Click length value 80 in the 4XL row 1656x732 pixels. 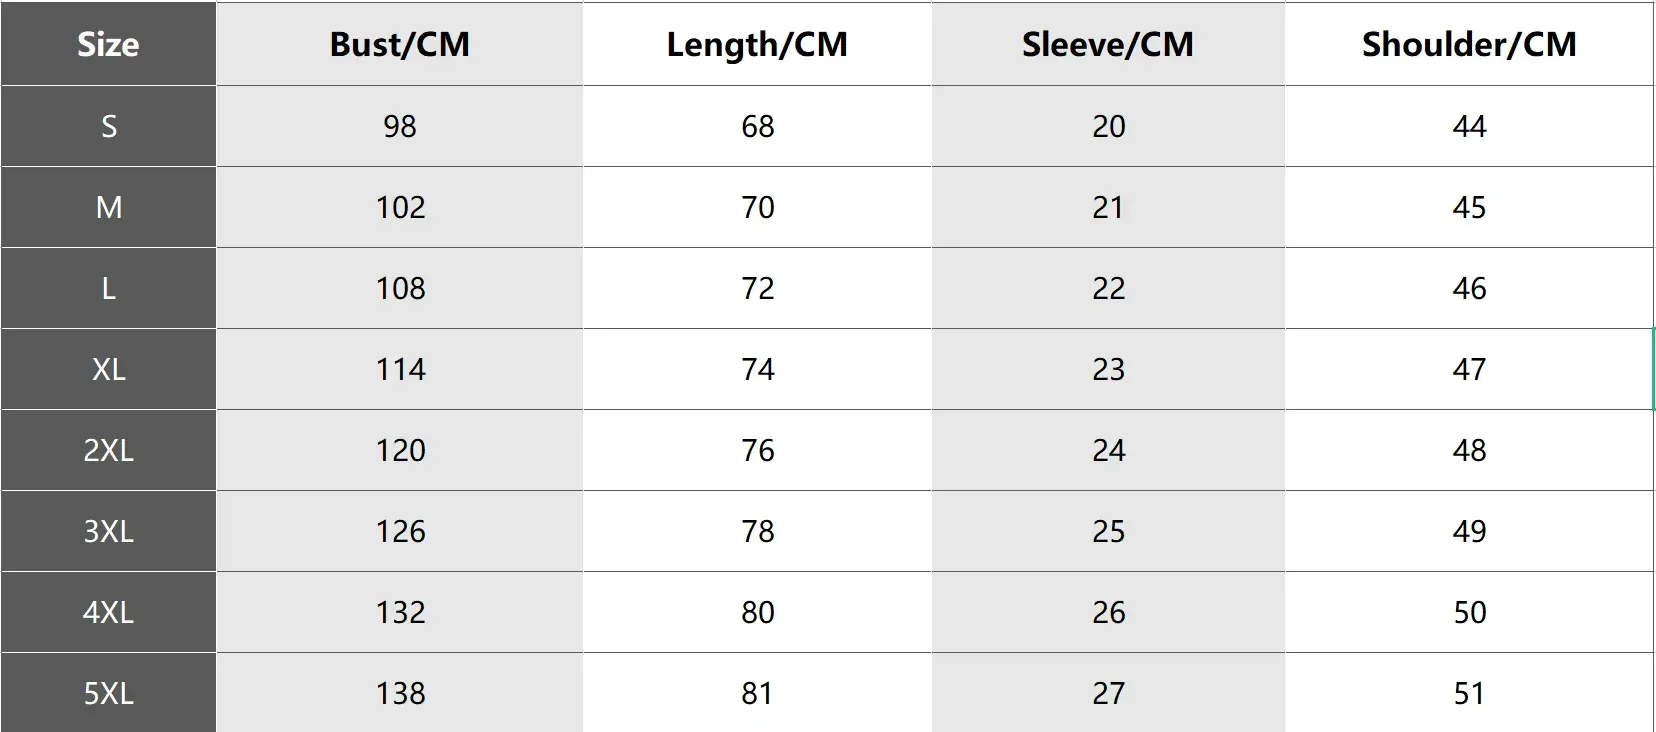[x=757, y=612]
